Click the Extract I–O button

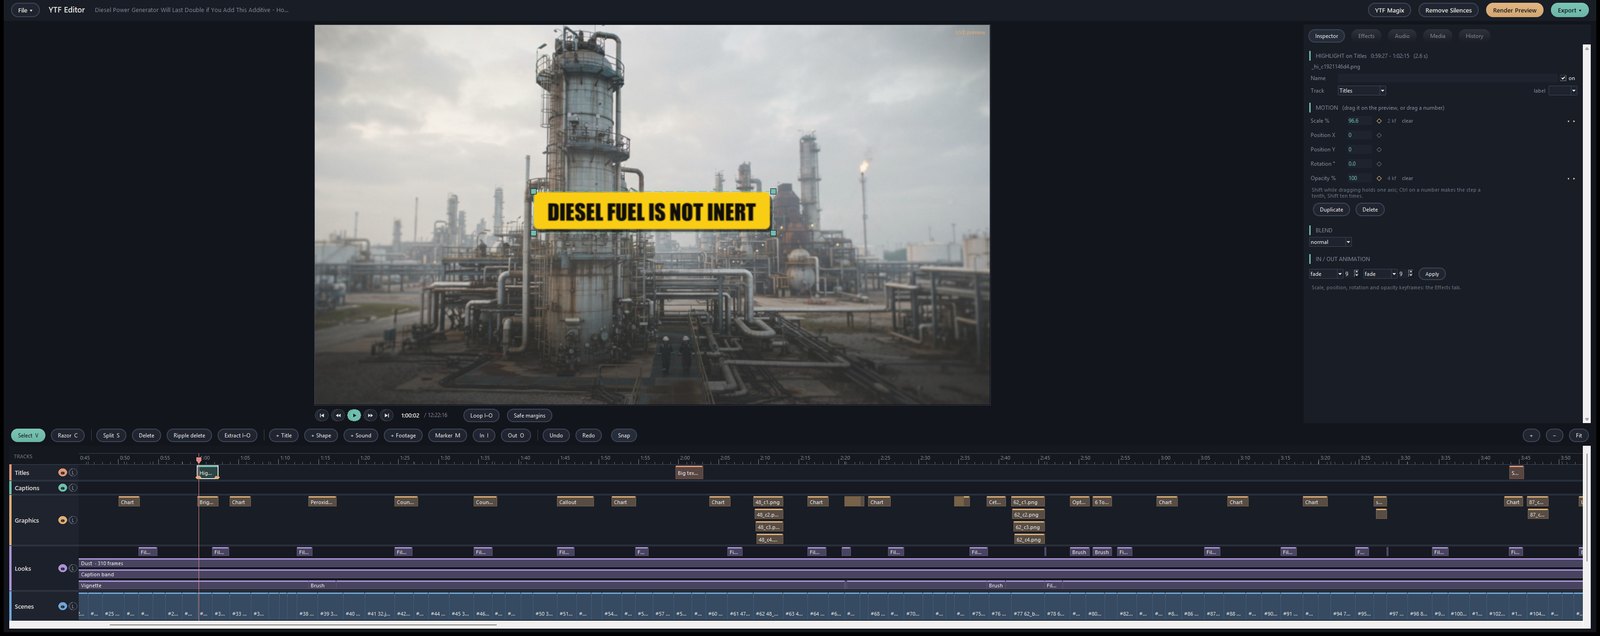(x=237, y=435)
